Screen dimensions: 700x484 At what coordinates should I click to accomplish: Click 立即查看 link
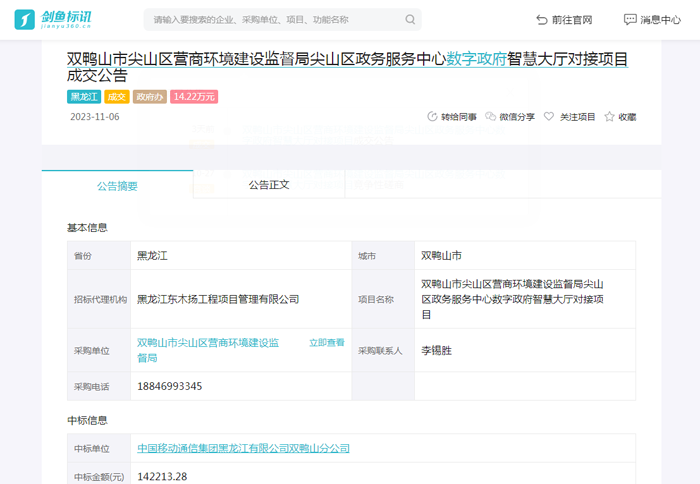(x=327, y=342)
